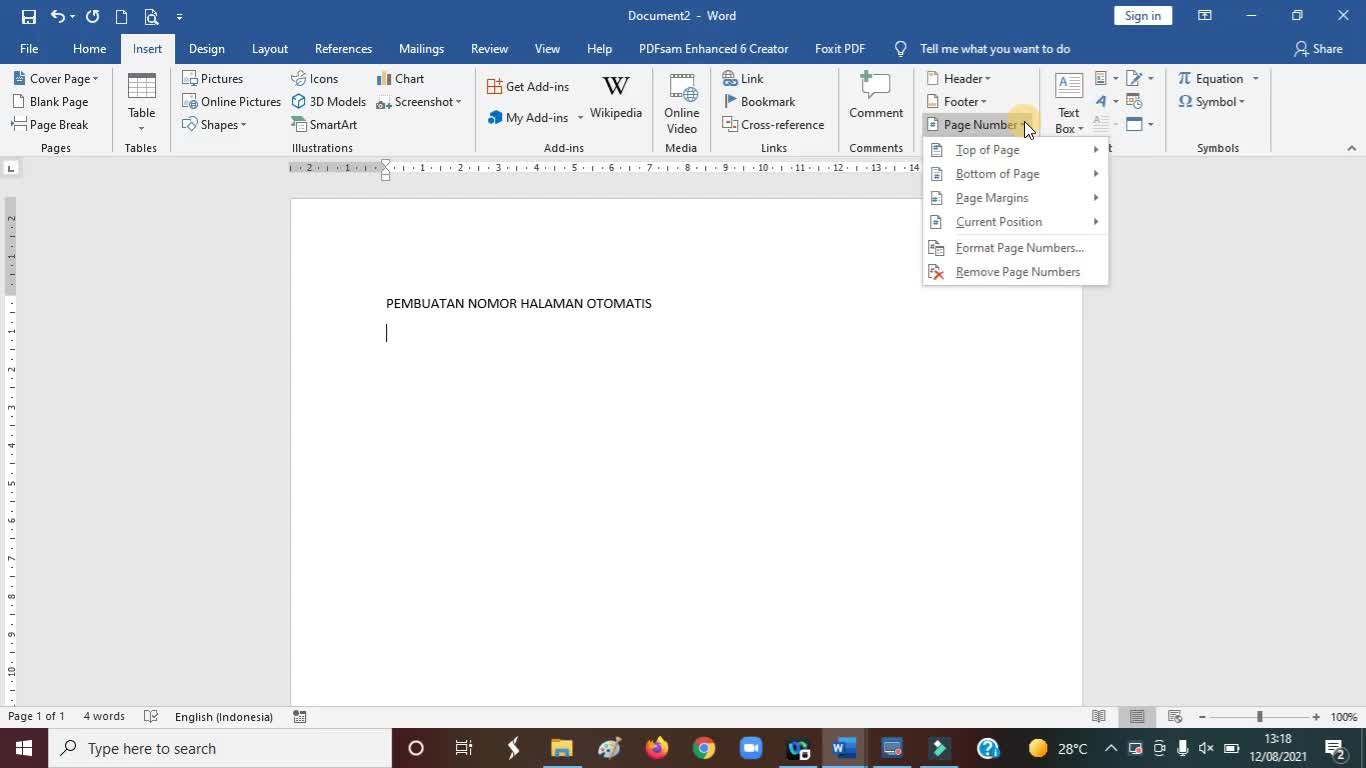The image size is (1366, 768).
Task: Open the Print Preview icon in the title bar
Action: 151,16
